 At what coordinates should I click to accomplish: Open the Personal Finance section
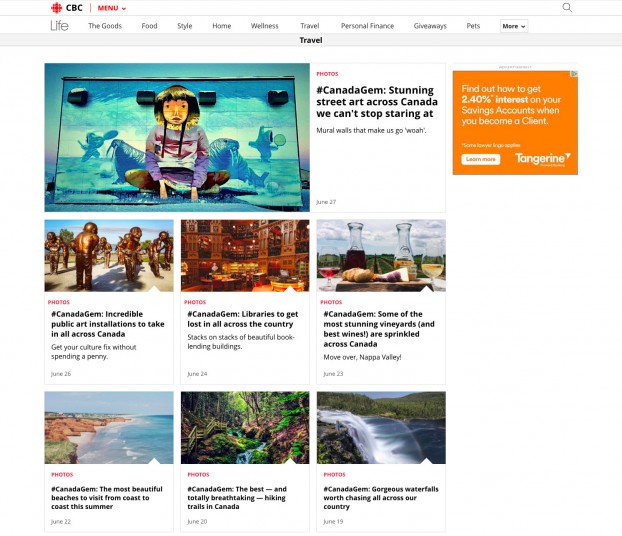tap(367, 26)
